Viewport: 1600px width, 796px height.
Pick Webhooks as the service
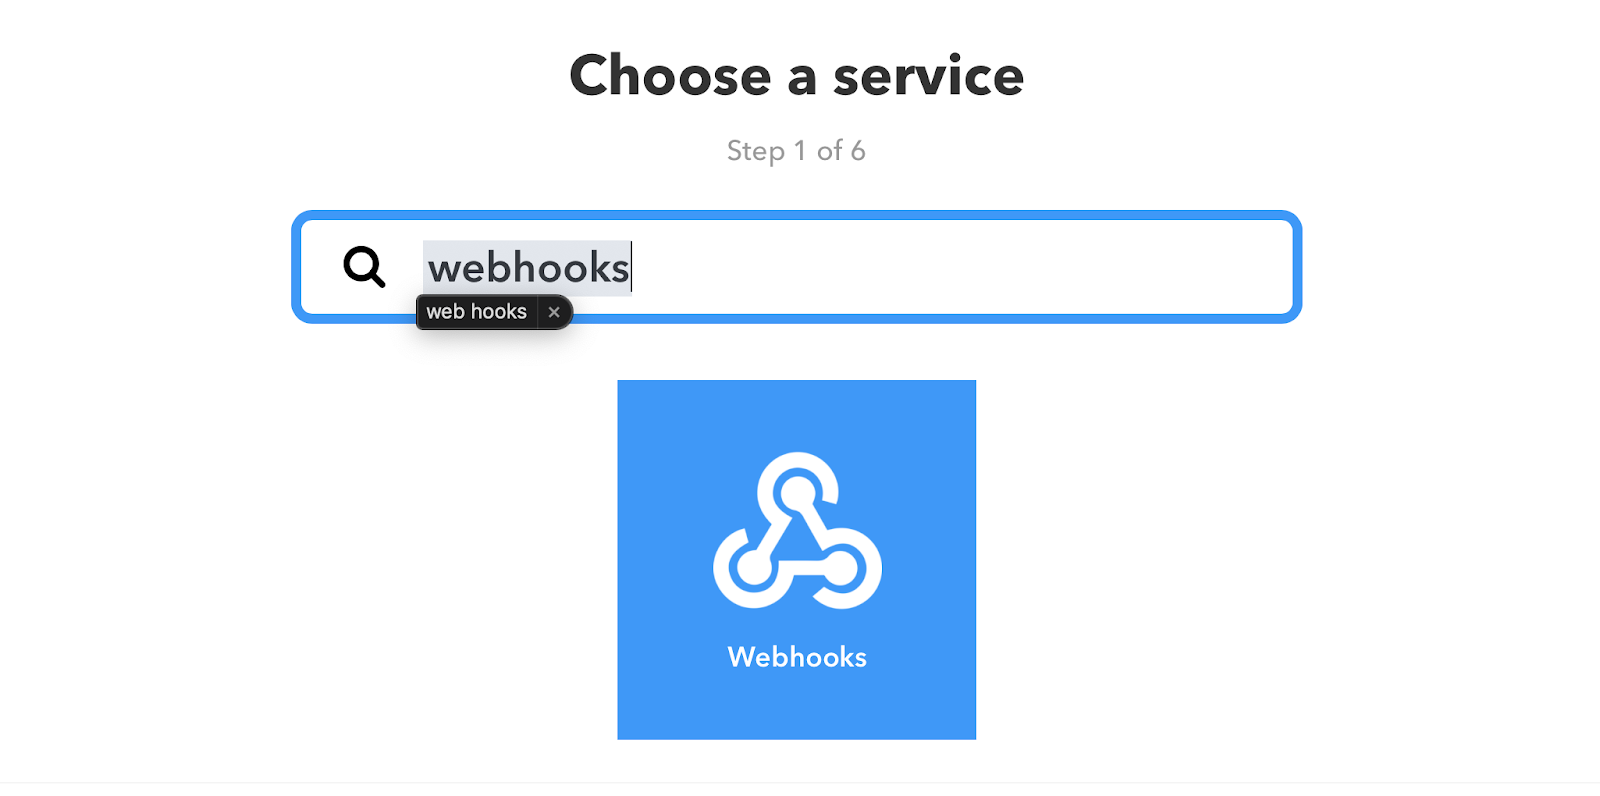(797, 560)
